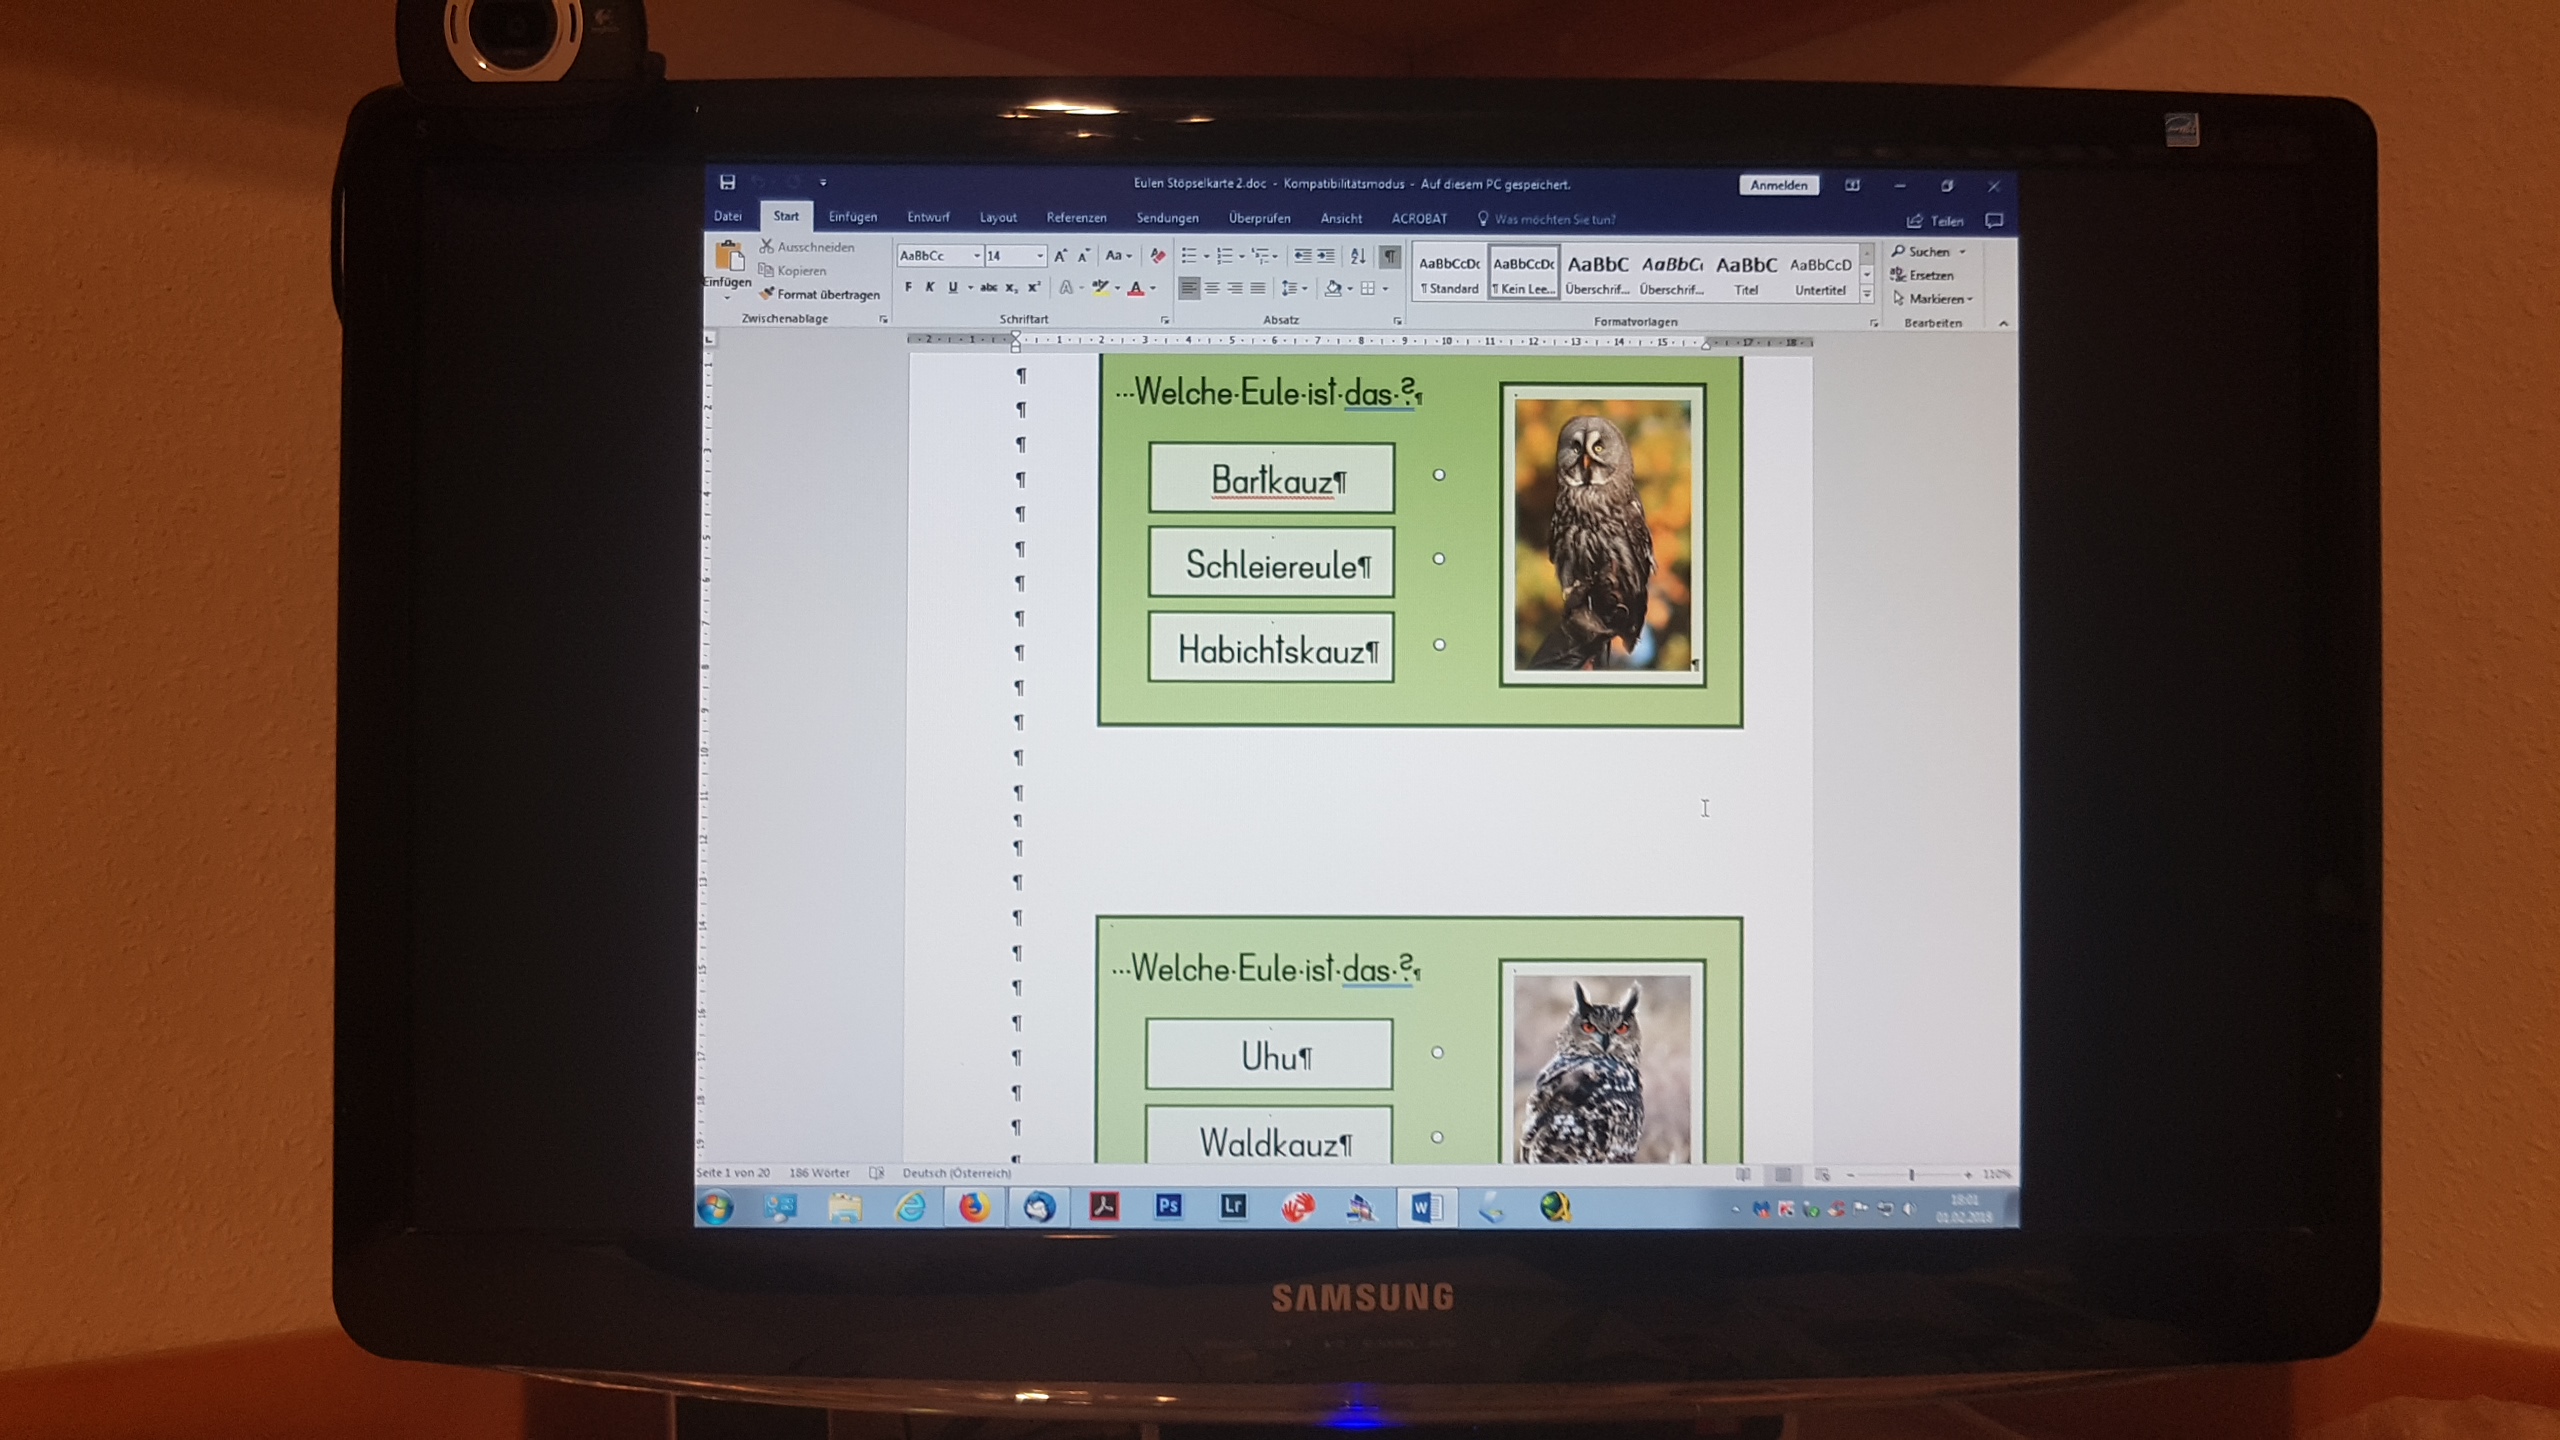Click the zoom slider in status bar
2560x1440 pixels.
tap(1910, 1175)
